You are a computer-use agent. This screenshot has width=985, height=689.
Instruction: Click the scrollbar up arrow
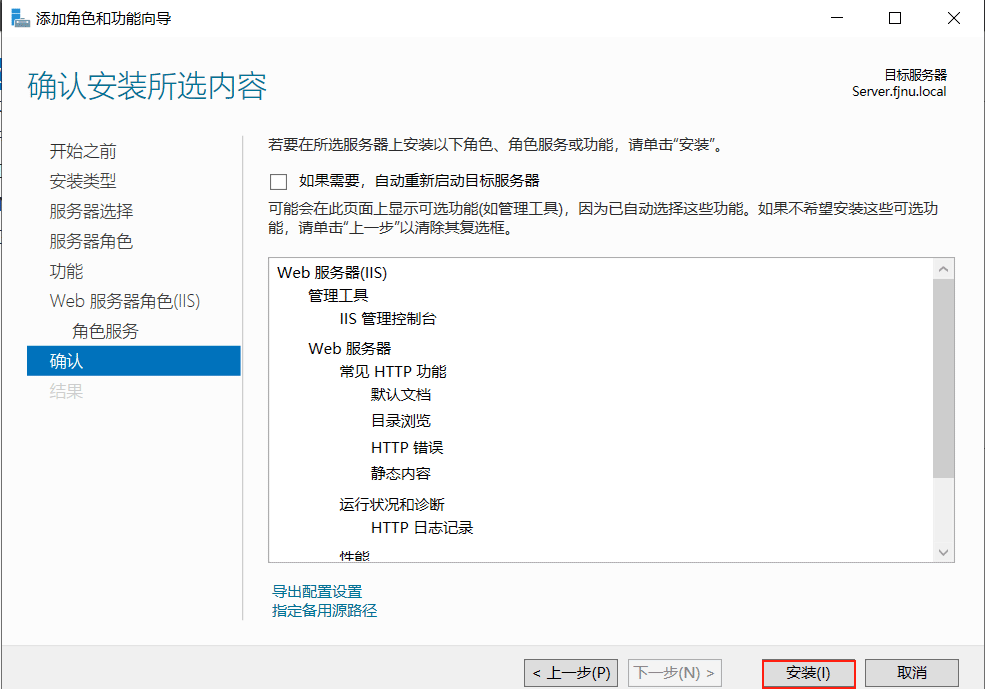pos(942,267)
